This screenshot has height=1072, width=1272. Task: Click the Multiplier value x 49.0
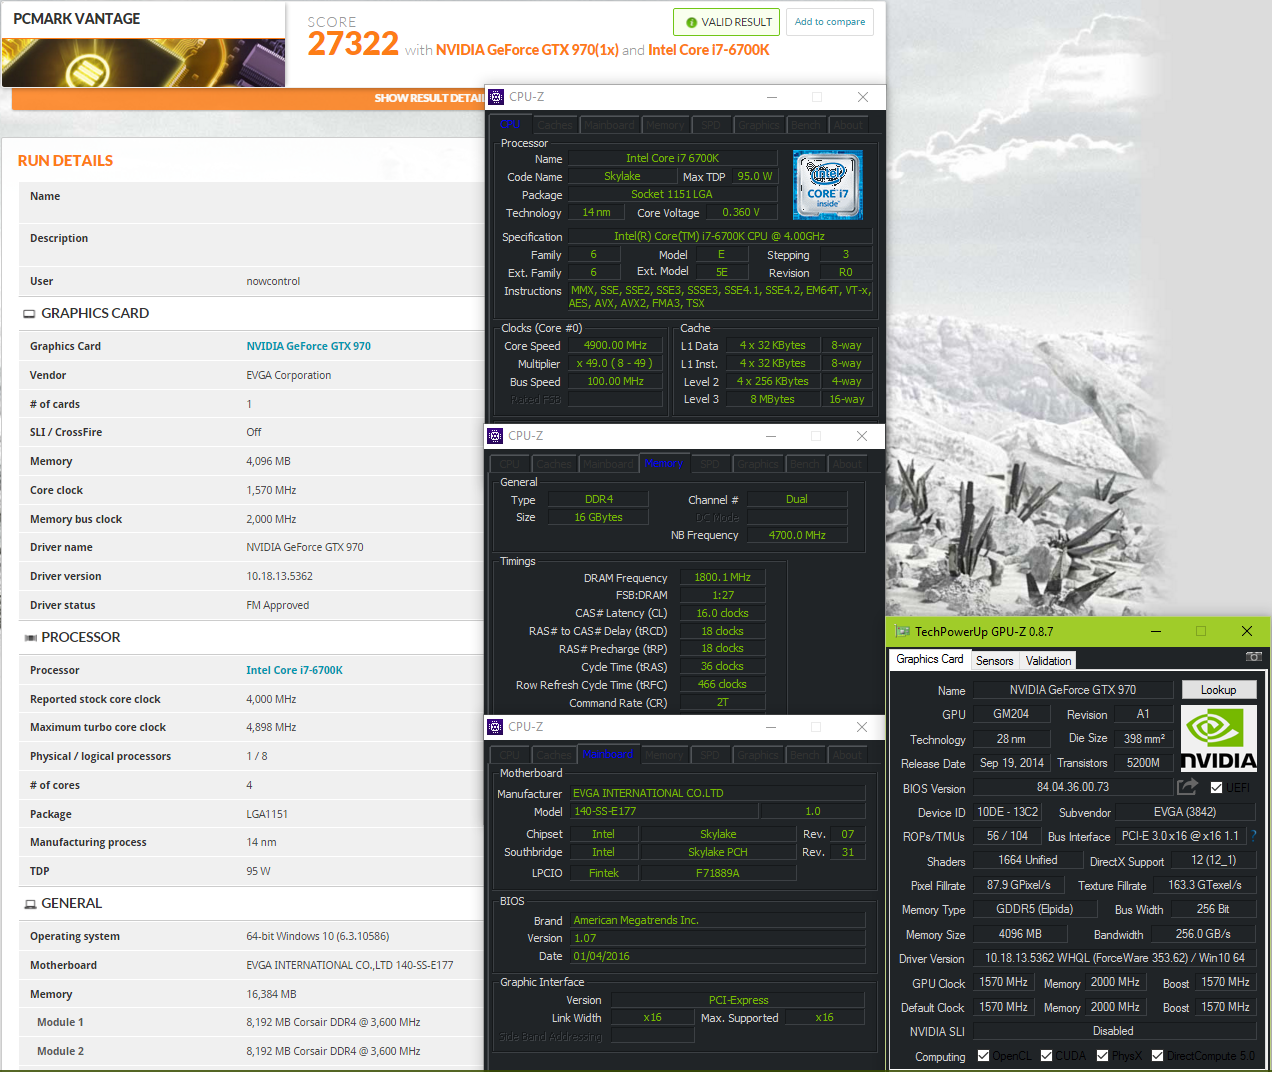click(615, 363)
